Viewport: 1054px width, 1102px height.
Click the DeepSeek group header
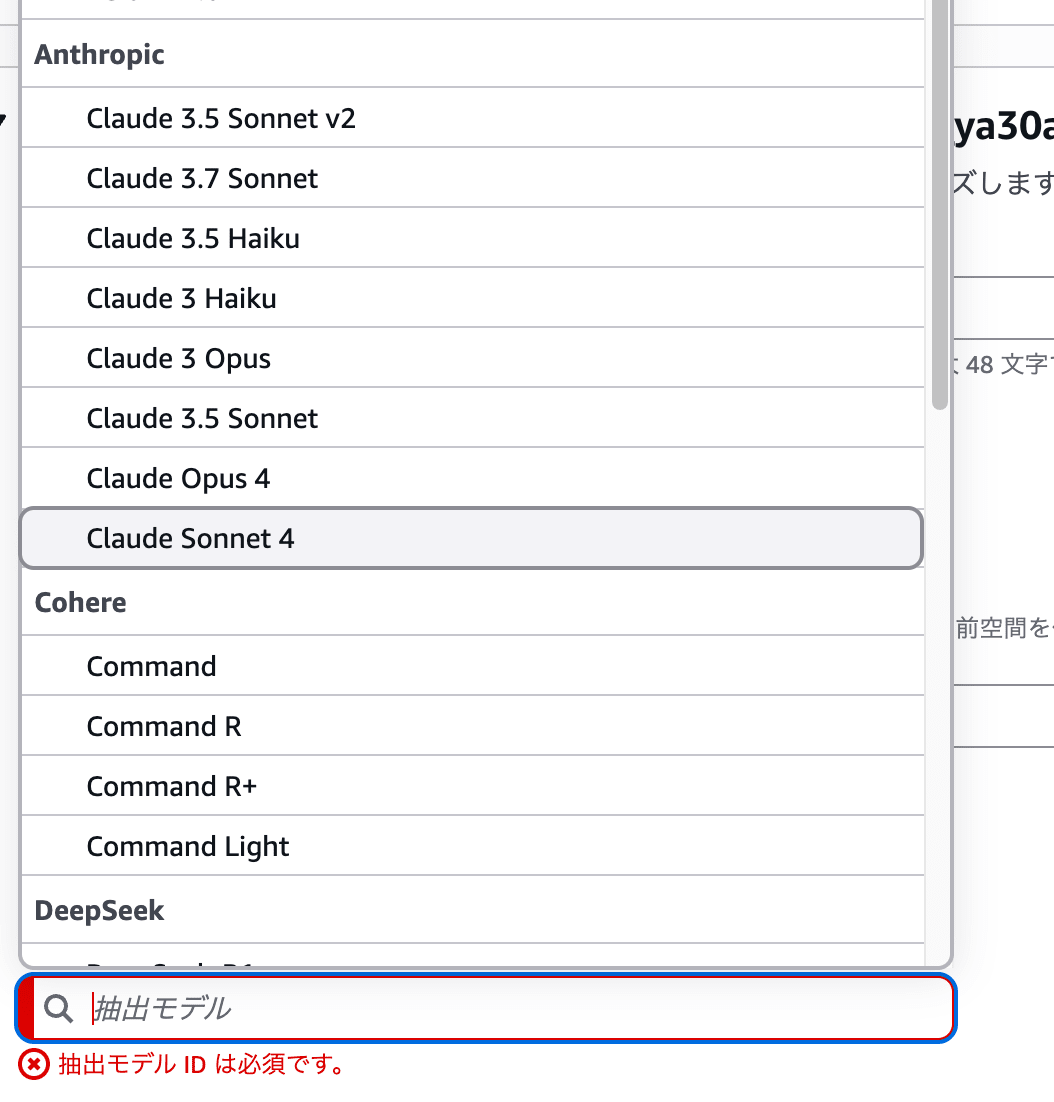coord(99,911)
